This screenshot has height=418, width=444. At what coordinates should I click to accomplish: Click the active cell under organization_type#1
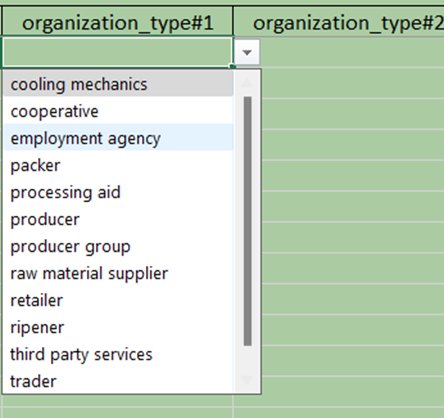pyautogui.click(x=117, y=52)
